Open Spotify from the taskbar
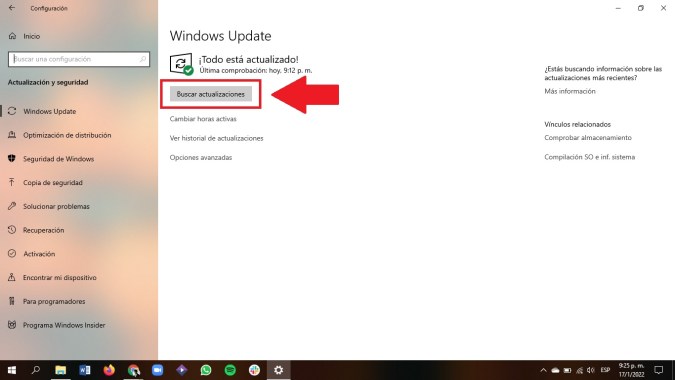 click(x=230, y=370)
